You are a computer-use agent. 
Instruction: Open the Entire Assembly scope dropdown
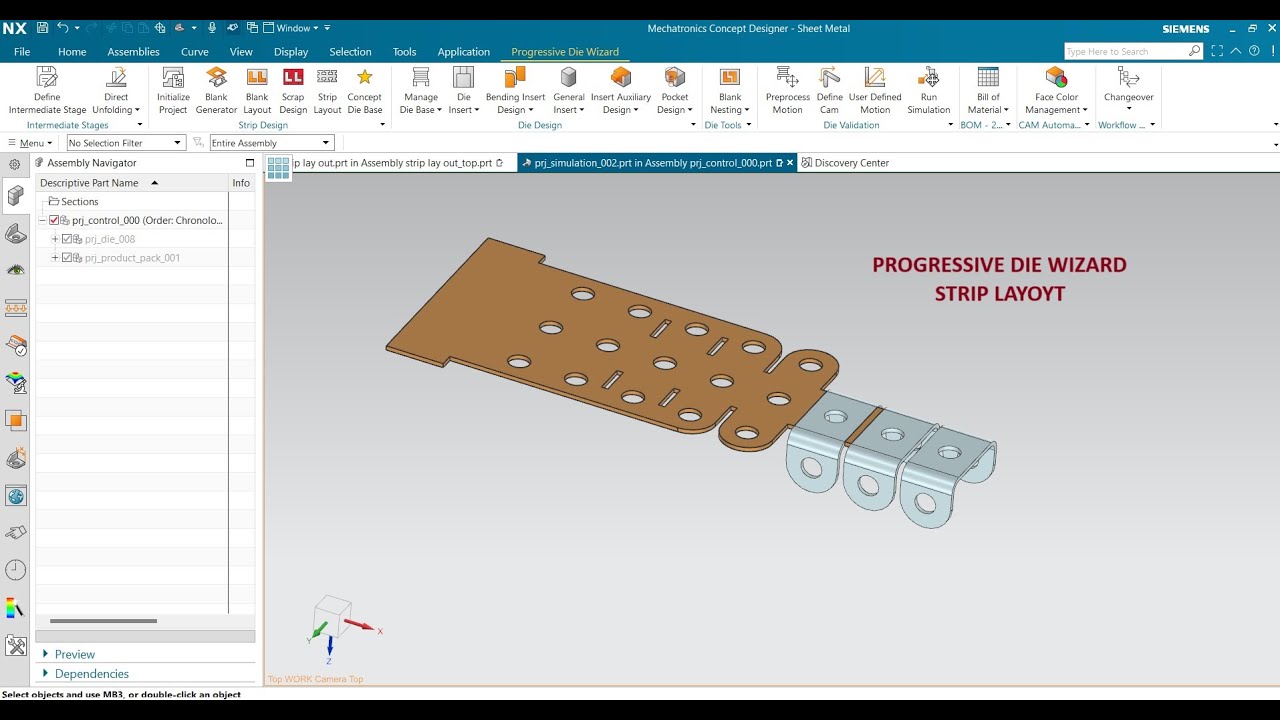(x=270, y=143)
